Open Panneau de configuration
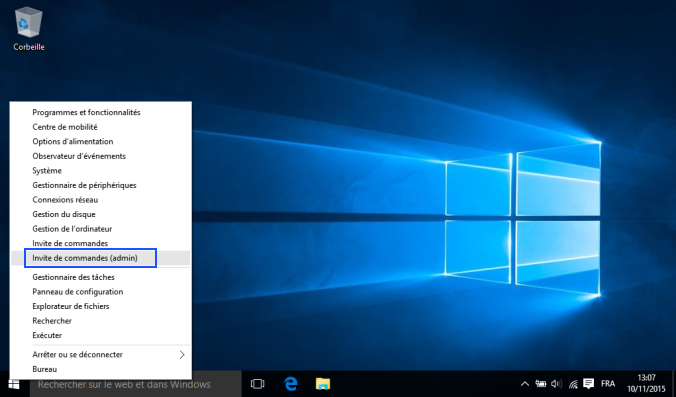The width and height of the screenshot is (676, 397). pyautogui.click(x=100, y=292)
